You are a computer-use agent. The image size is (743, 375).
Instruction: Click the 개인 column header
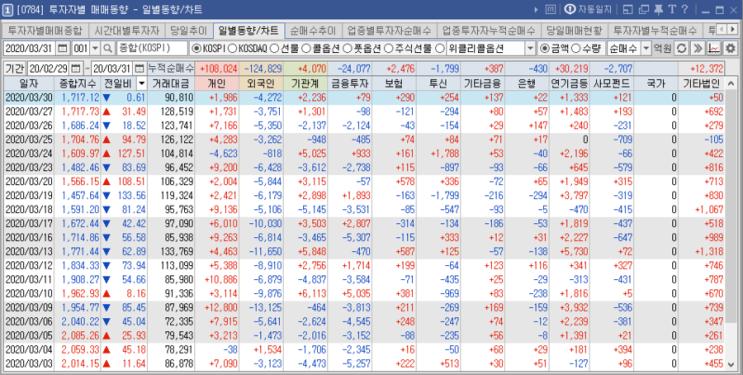tap(217, 84)
